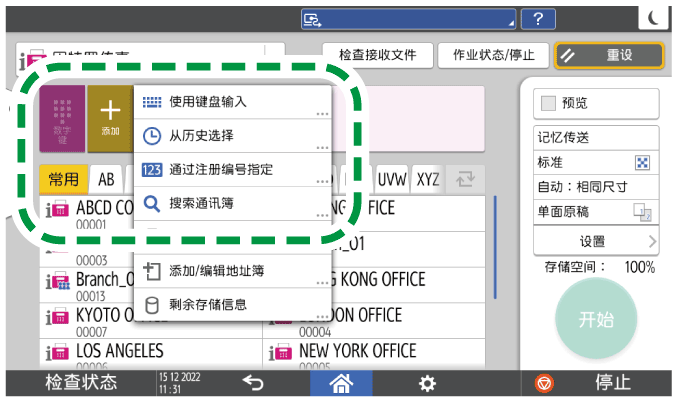
Task: Change the 标准 resolution setting
Action: pyautogui.click(x=595, y=162)
